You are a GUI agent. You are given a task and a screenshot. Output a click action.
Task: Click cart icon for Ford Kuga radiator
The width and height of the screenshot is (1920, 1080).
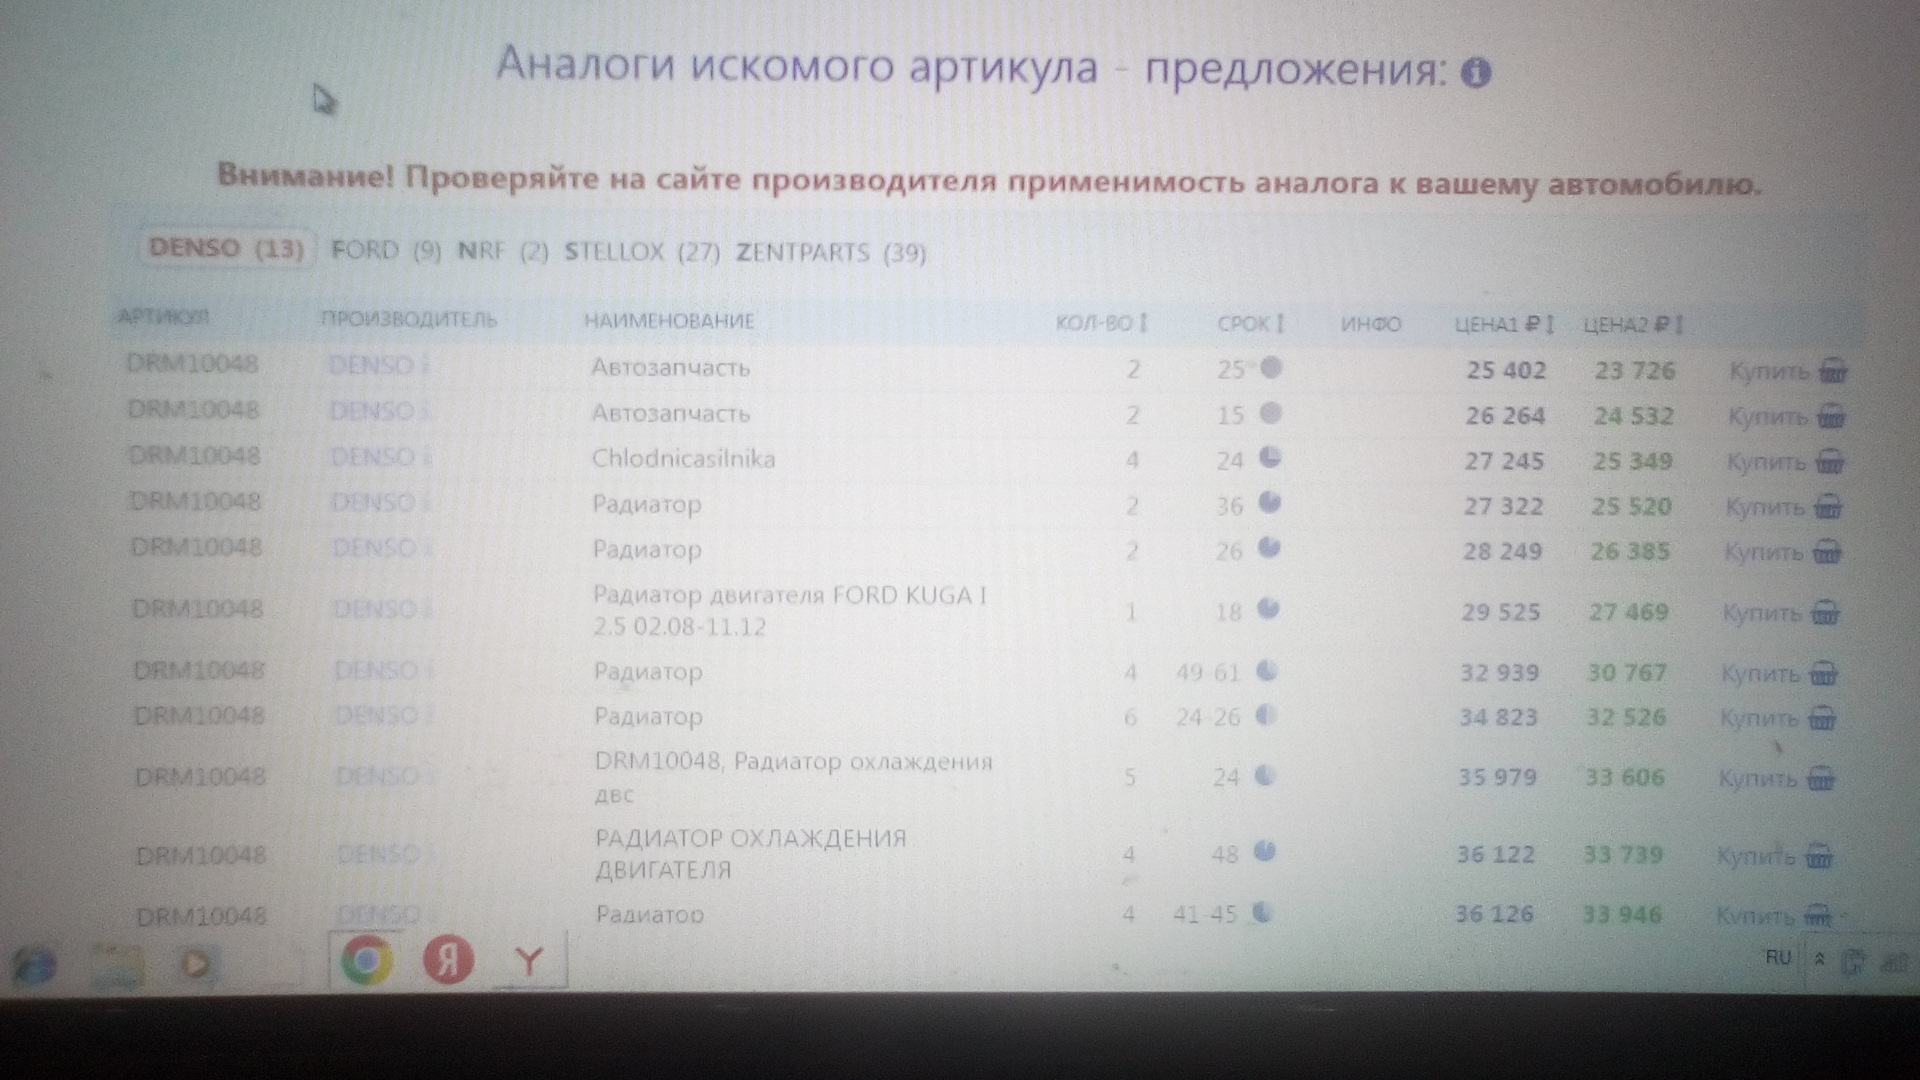pyautogui.click(x=1825, y=612)
